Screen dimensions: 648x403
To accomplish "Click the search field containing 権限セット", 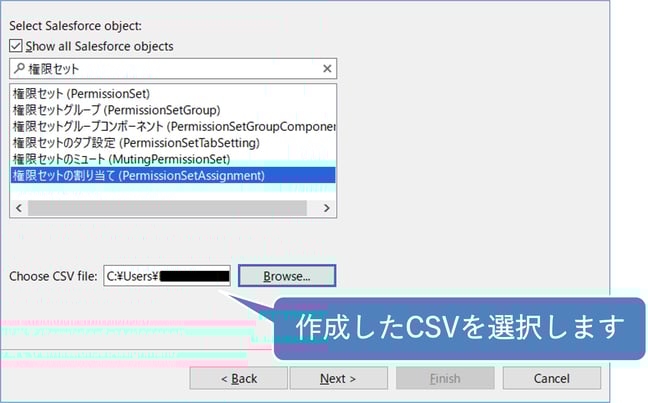I will click(173, 69).
